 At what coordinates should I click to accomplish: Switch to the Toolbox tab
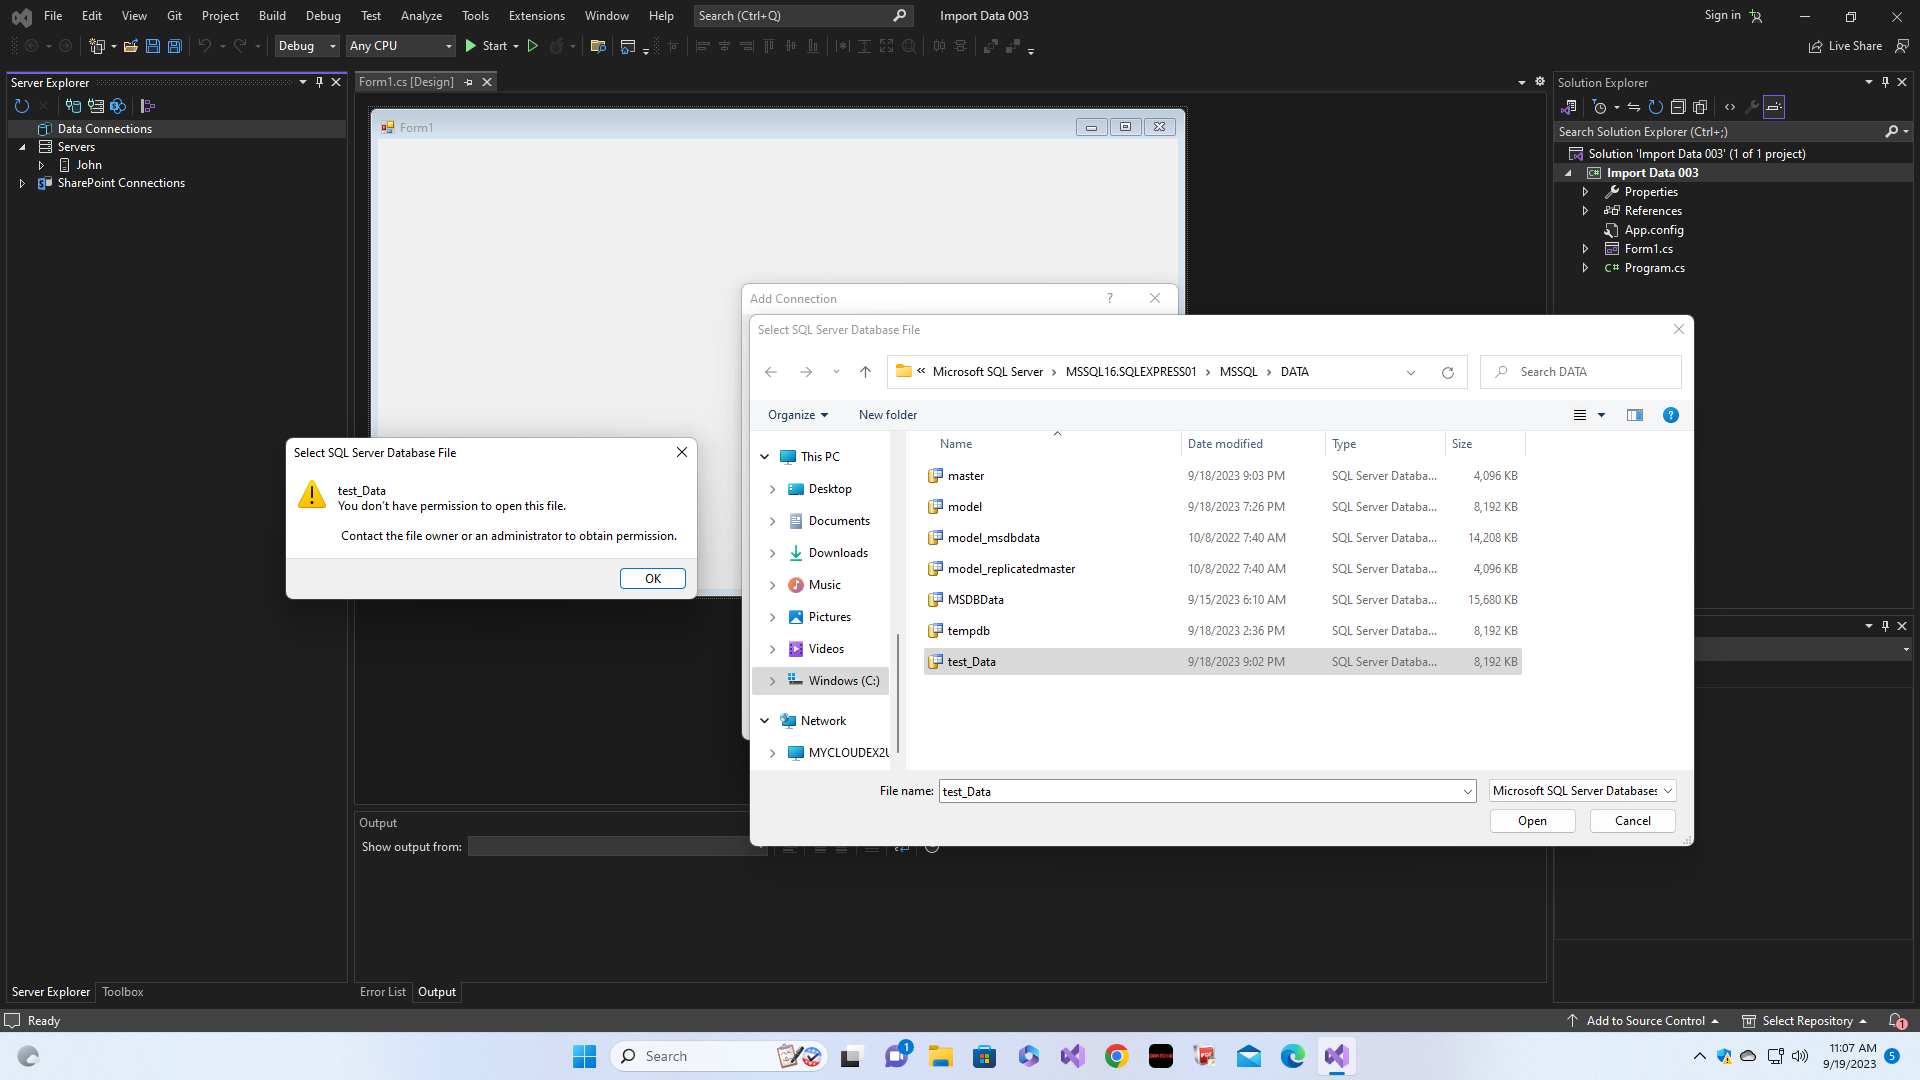point(123,992)
